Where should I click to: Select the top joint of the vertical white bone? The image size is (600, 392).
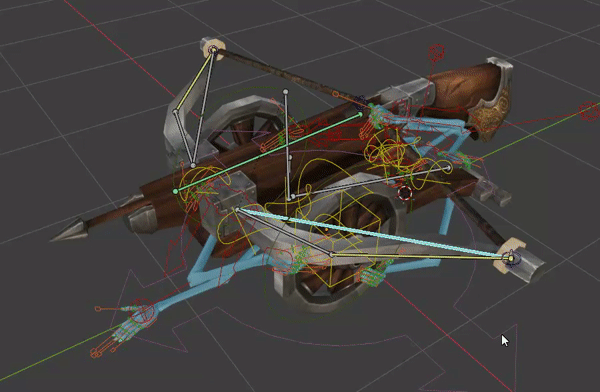click(x=285, y=92)
